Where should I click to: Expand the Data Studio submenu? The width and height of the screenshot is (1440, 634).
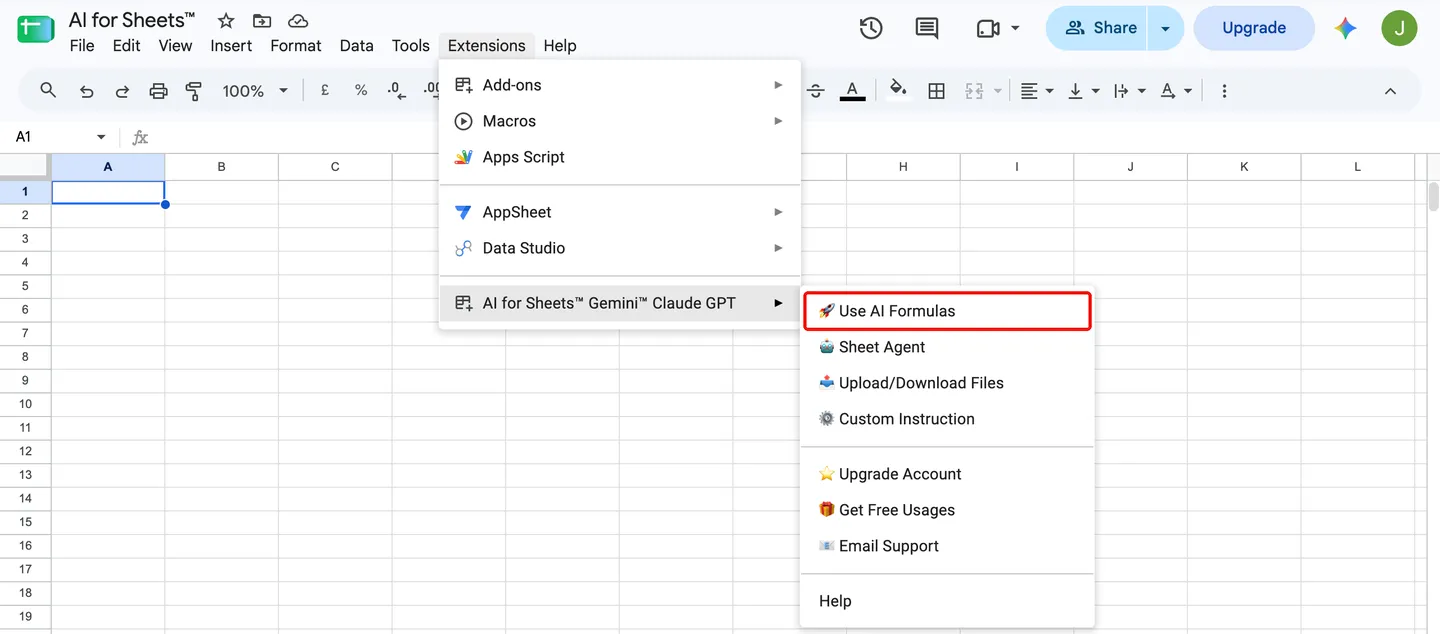(x=620, y=248)
